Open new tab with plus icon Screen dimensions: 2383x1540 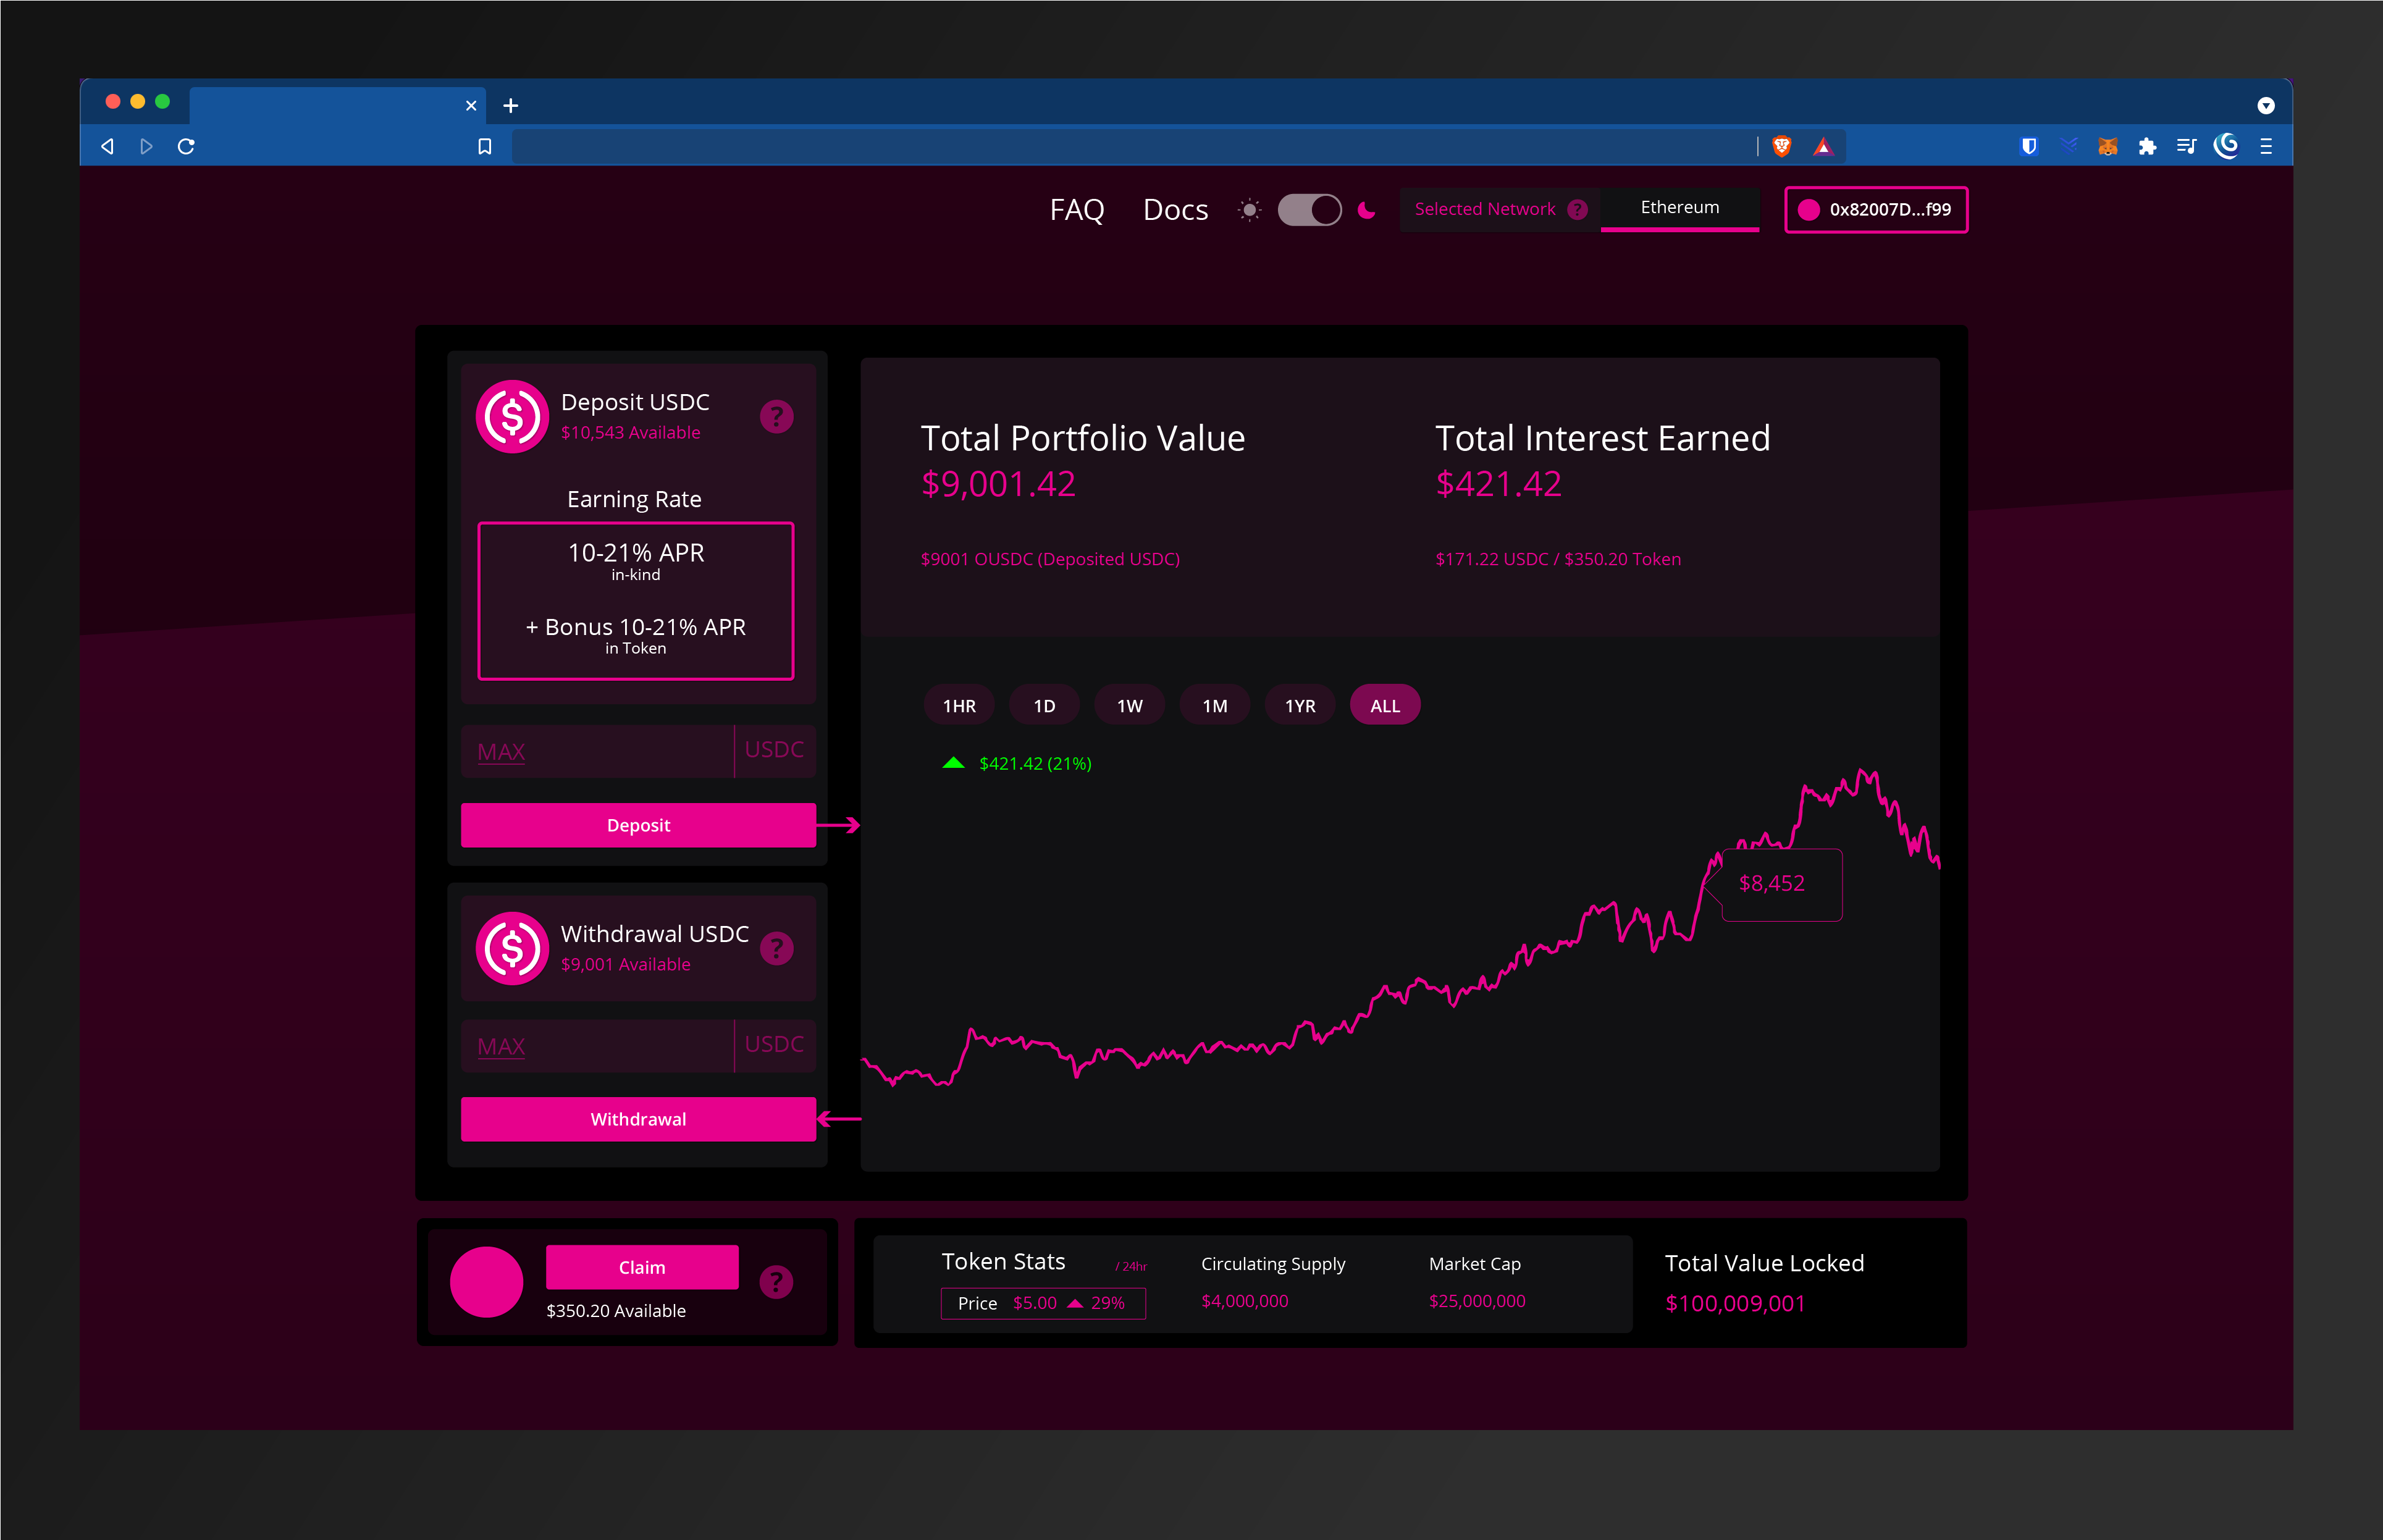510,106
